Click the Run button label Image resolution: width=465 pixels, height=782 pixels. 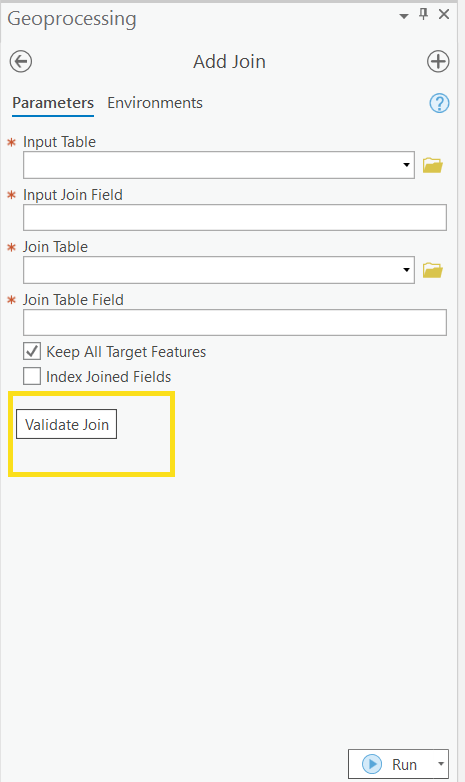(x=404, y=765)
